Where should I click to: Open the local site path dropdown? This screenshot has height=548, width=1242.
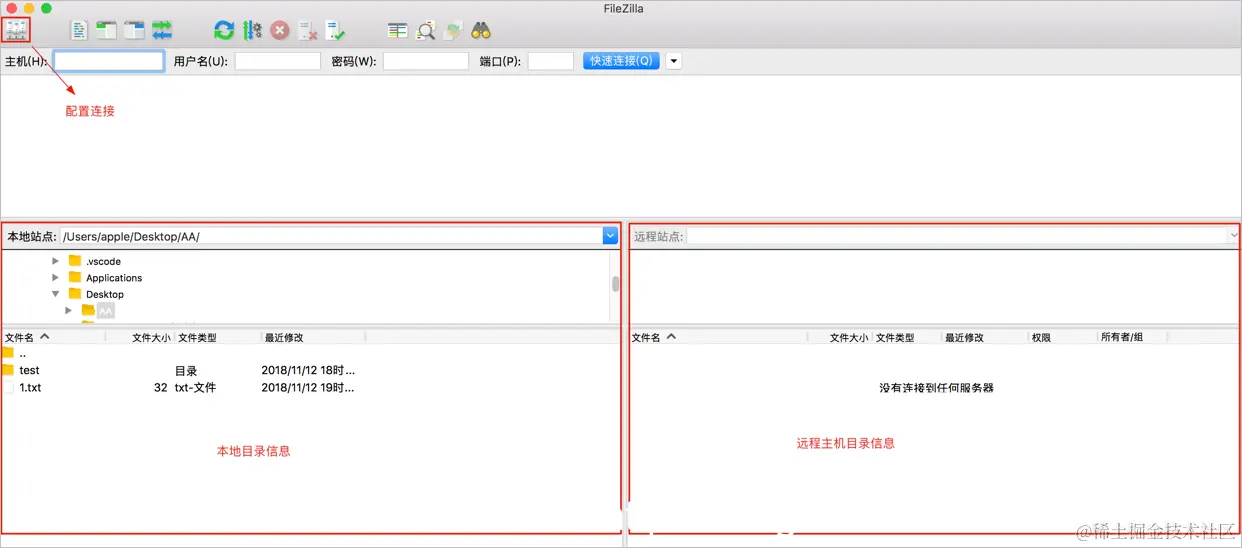pos(611,236)
